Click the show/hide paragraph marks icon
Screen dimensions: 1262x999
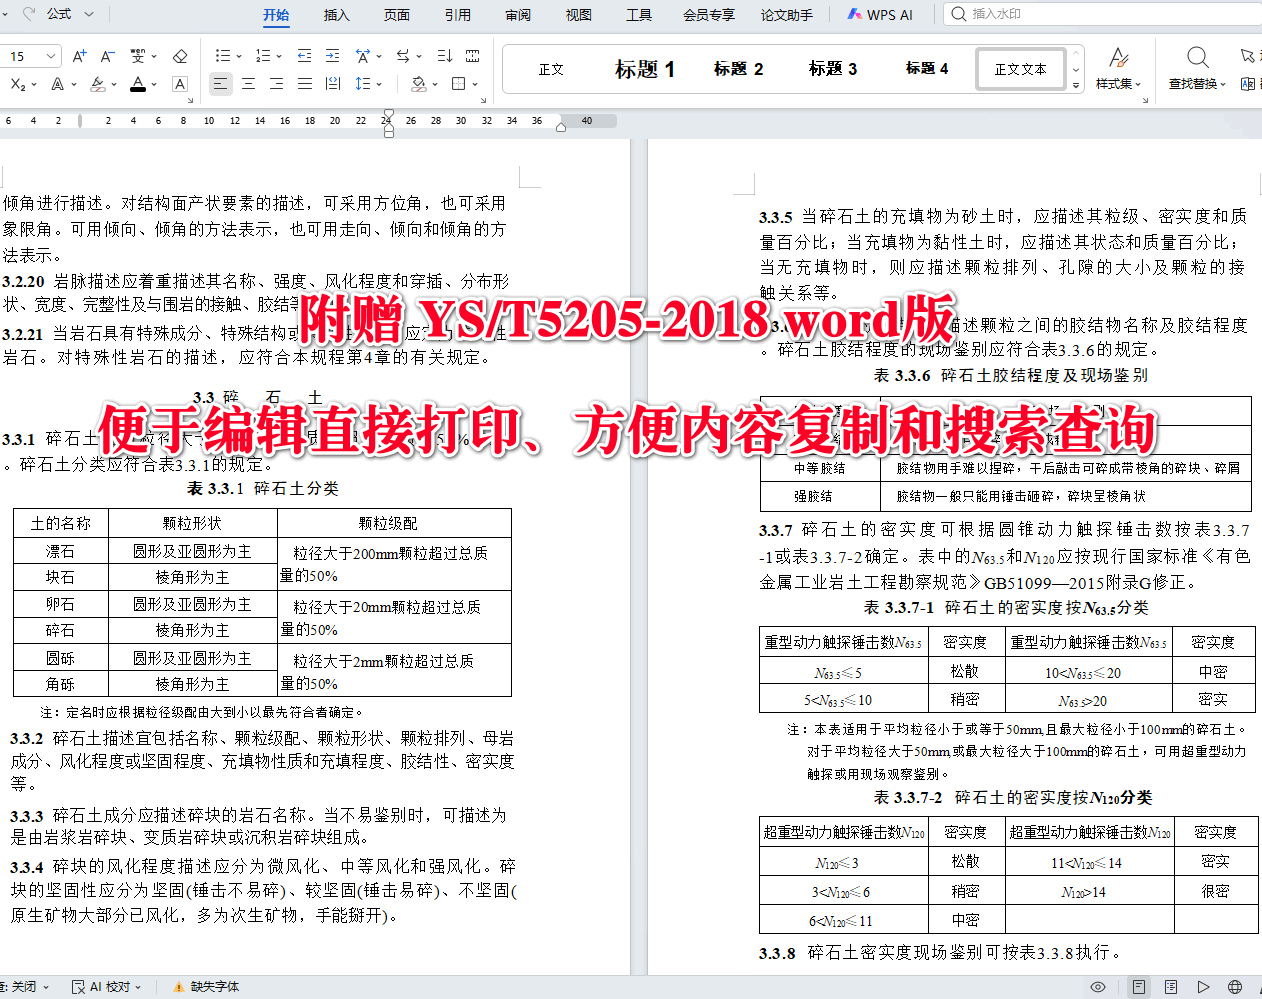click(x=473, y=56)
